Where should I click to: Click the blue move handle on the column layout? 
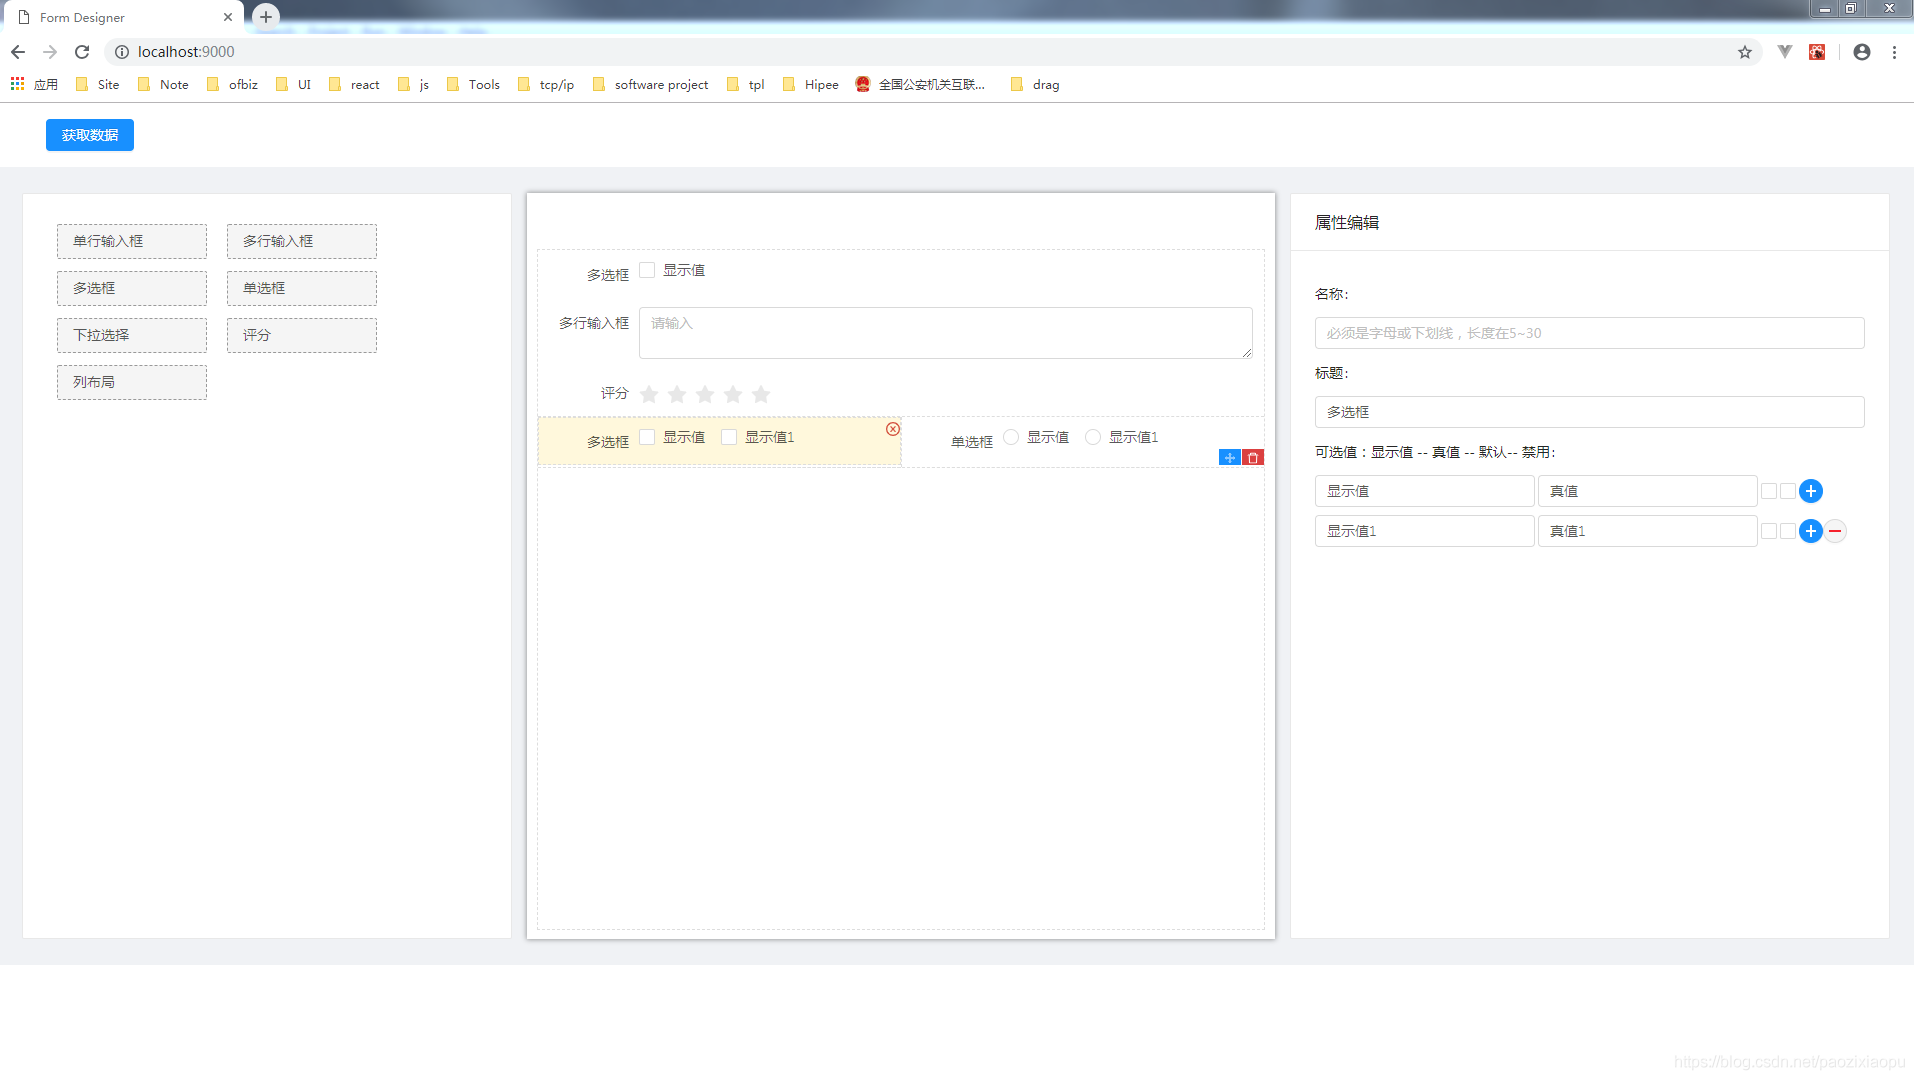pyautogui.click(x=1229, y=458)
